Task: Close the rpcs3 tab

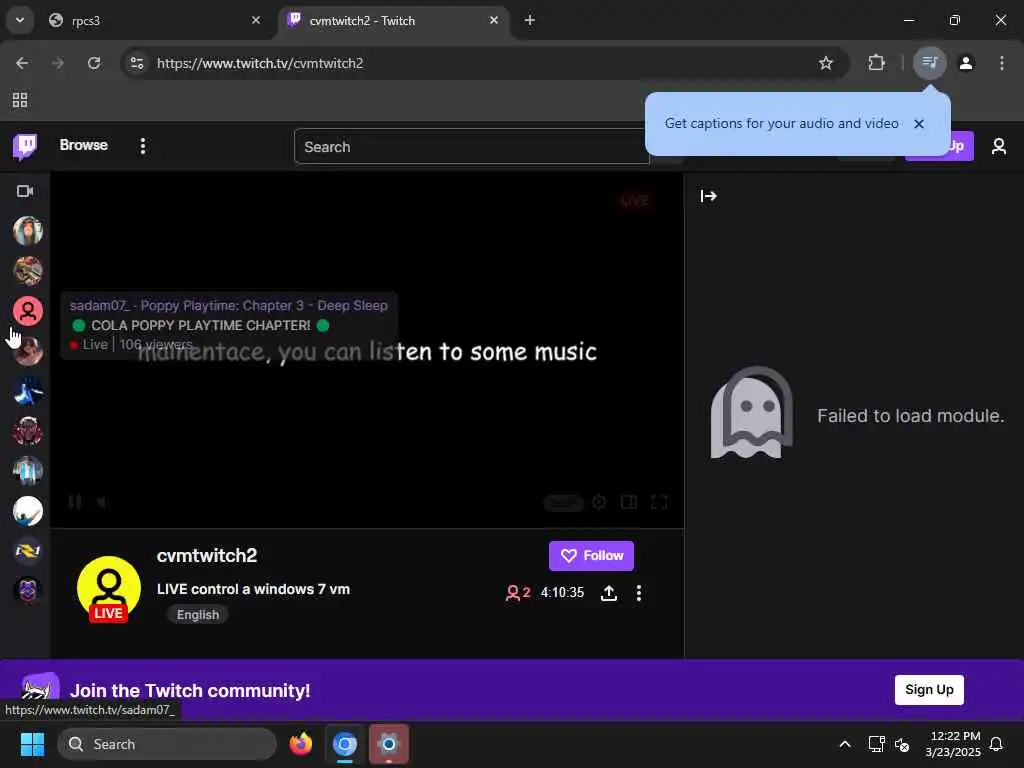Action: 256,20
